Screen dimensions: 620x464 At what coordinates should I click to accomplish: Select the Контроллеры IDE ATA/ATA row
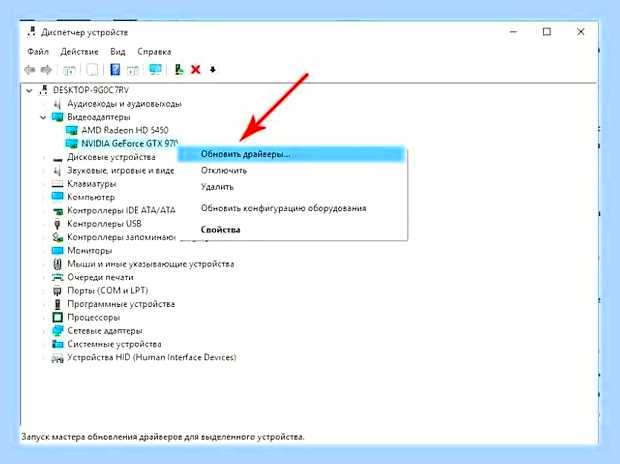pyautogui.click(x=121, y=210)
